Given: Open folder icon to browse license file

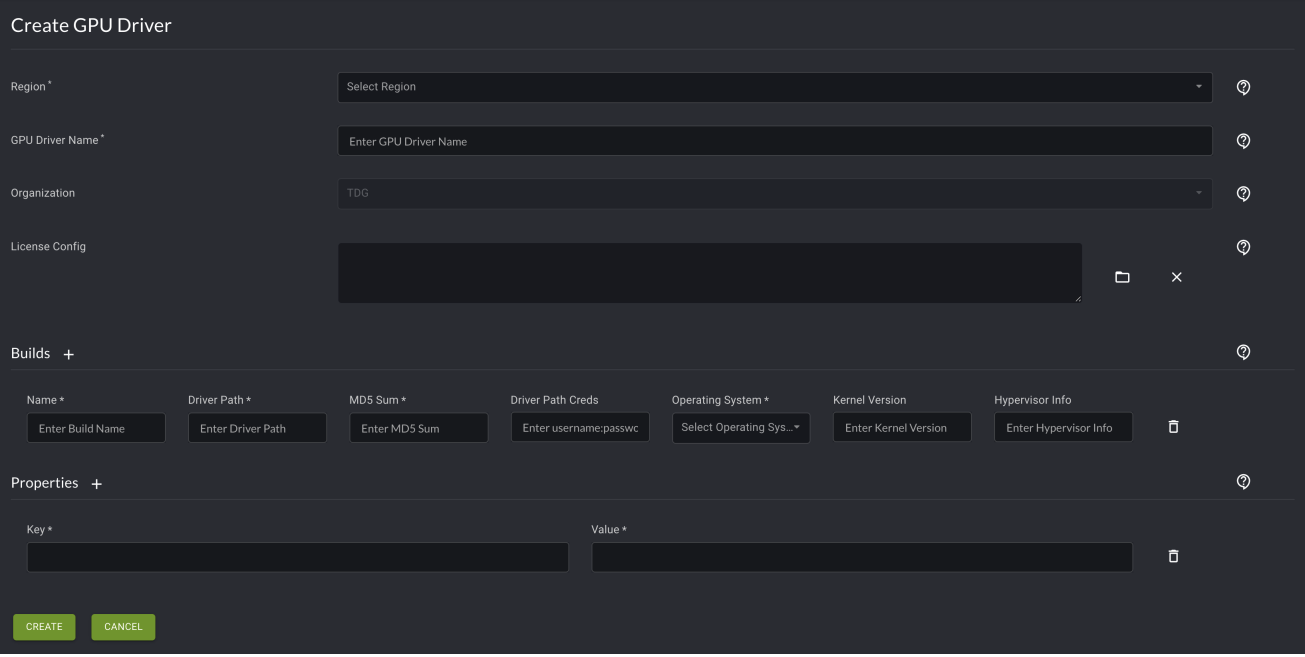Looking at the screenshot, I should pos(1122,277).
